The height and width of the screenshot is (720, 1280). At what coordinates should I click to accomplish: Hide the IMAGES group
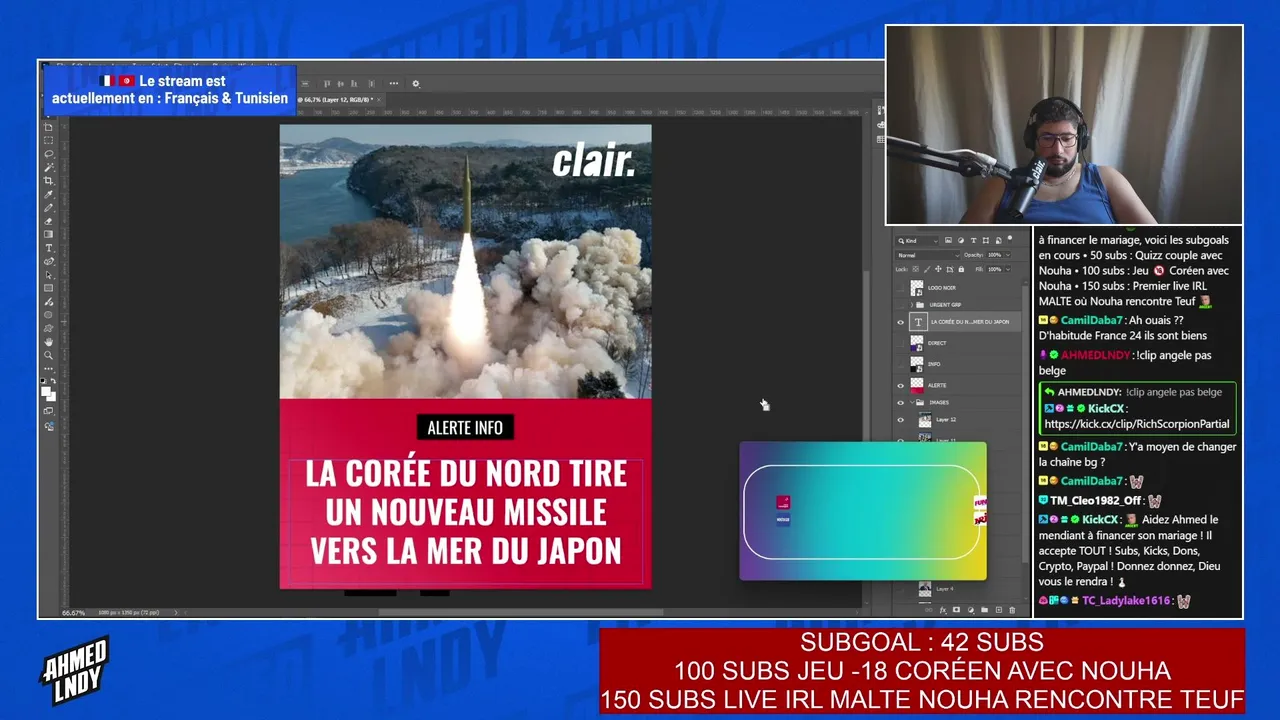coord(900,403)
